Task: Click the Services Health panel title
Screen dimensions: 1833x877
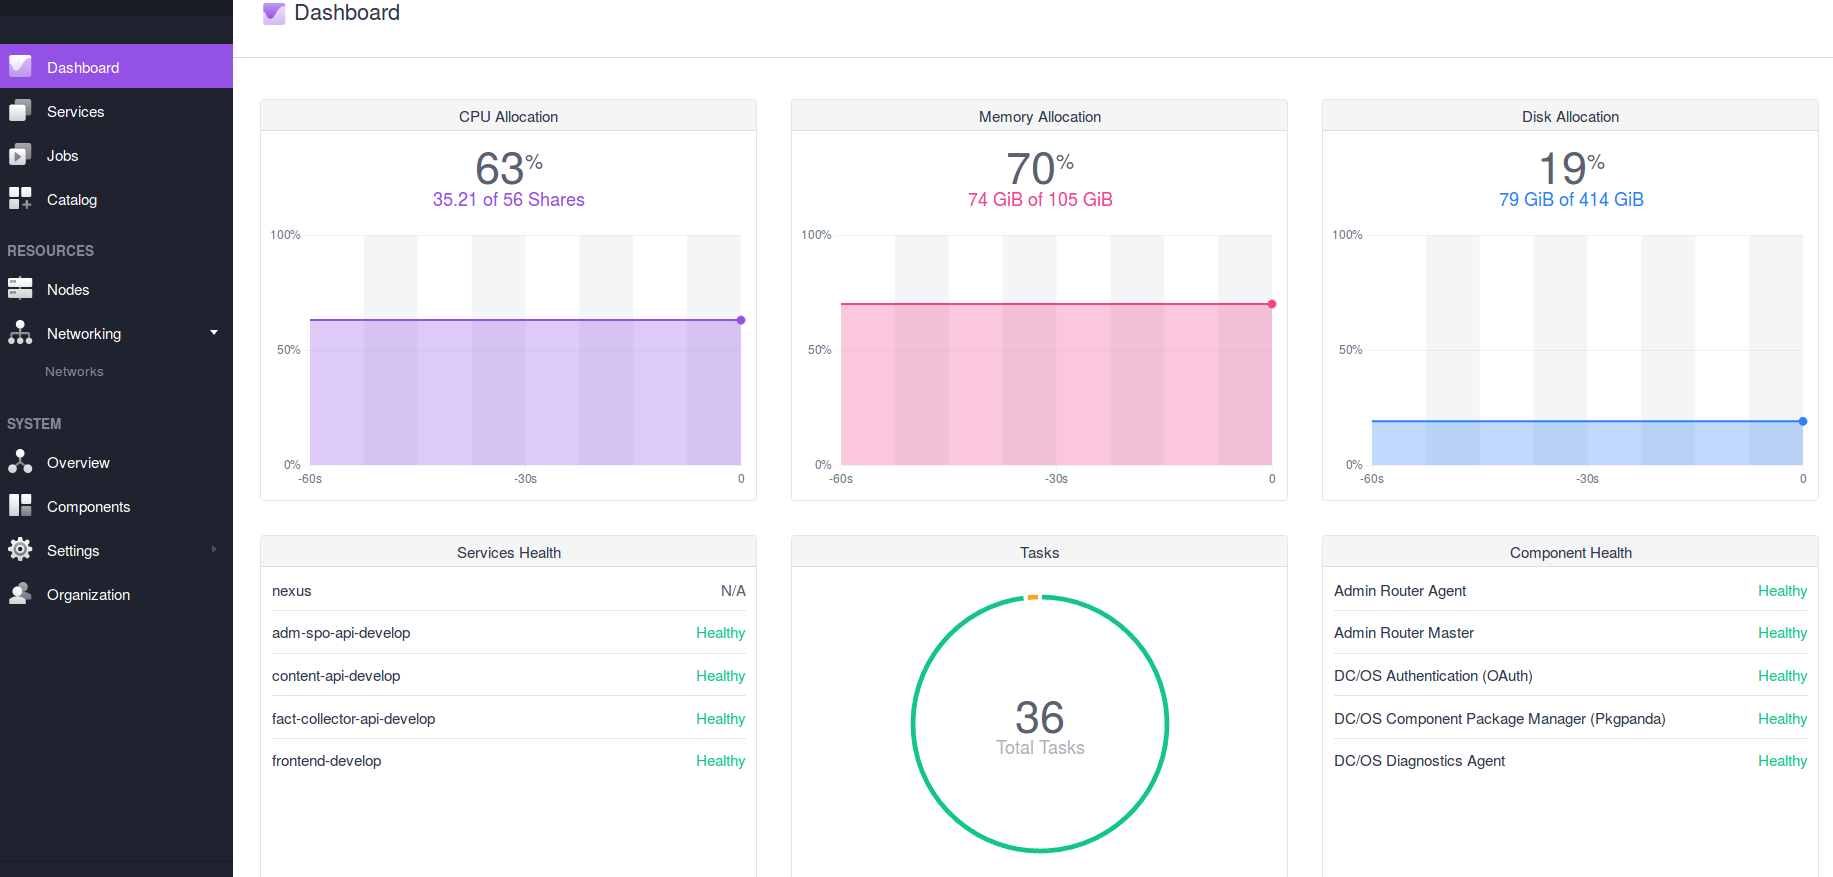Action: click(x=508, y=552)
